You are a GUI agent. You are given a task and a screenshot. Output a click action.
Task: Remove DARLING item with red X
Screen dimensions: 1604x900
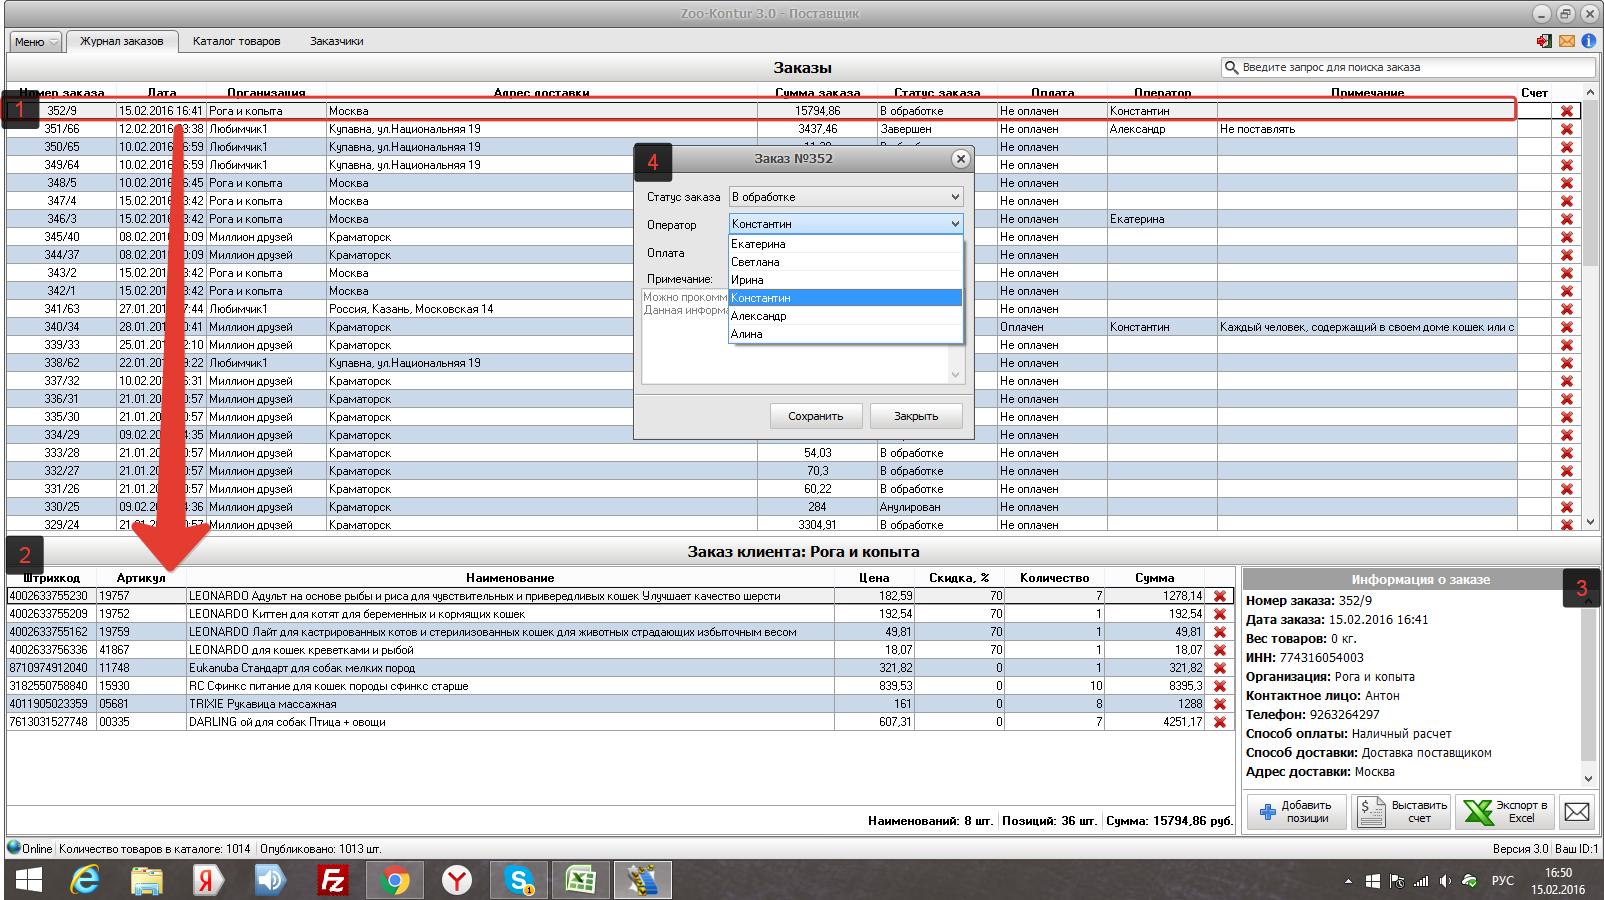[x=1220, y=722]
